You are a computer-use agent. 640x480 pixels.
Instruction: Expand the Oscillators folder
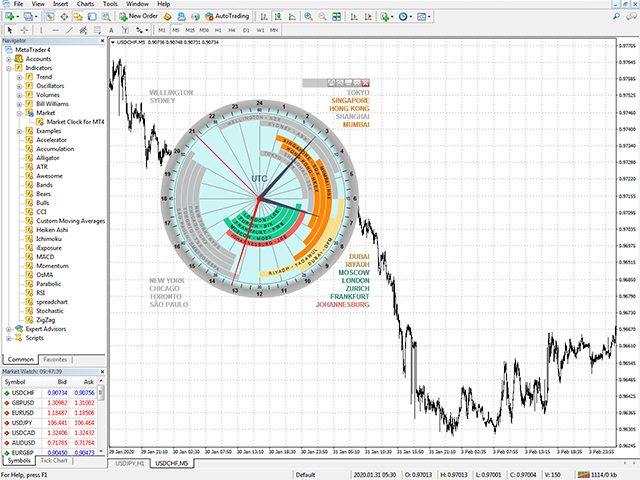tap(19, 86)
